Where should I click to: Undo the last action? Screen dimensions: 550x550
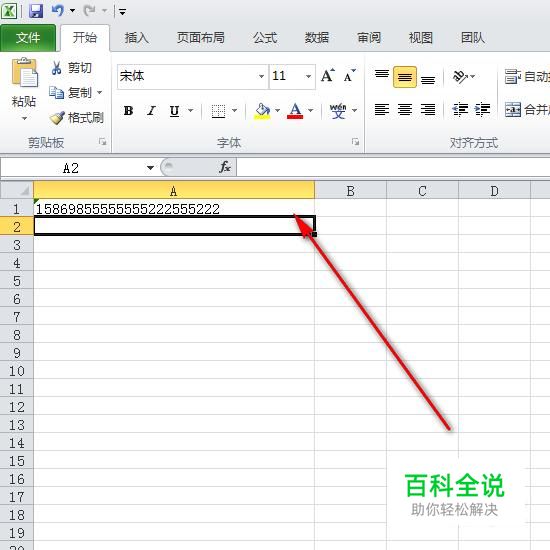(58, 11)
